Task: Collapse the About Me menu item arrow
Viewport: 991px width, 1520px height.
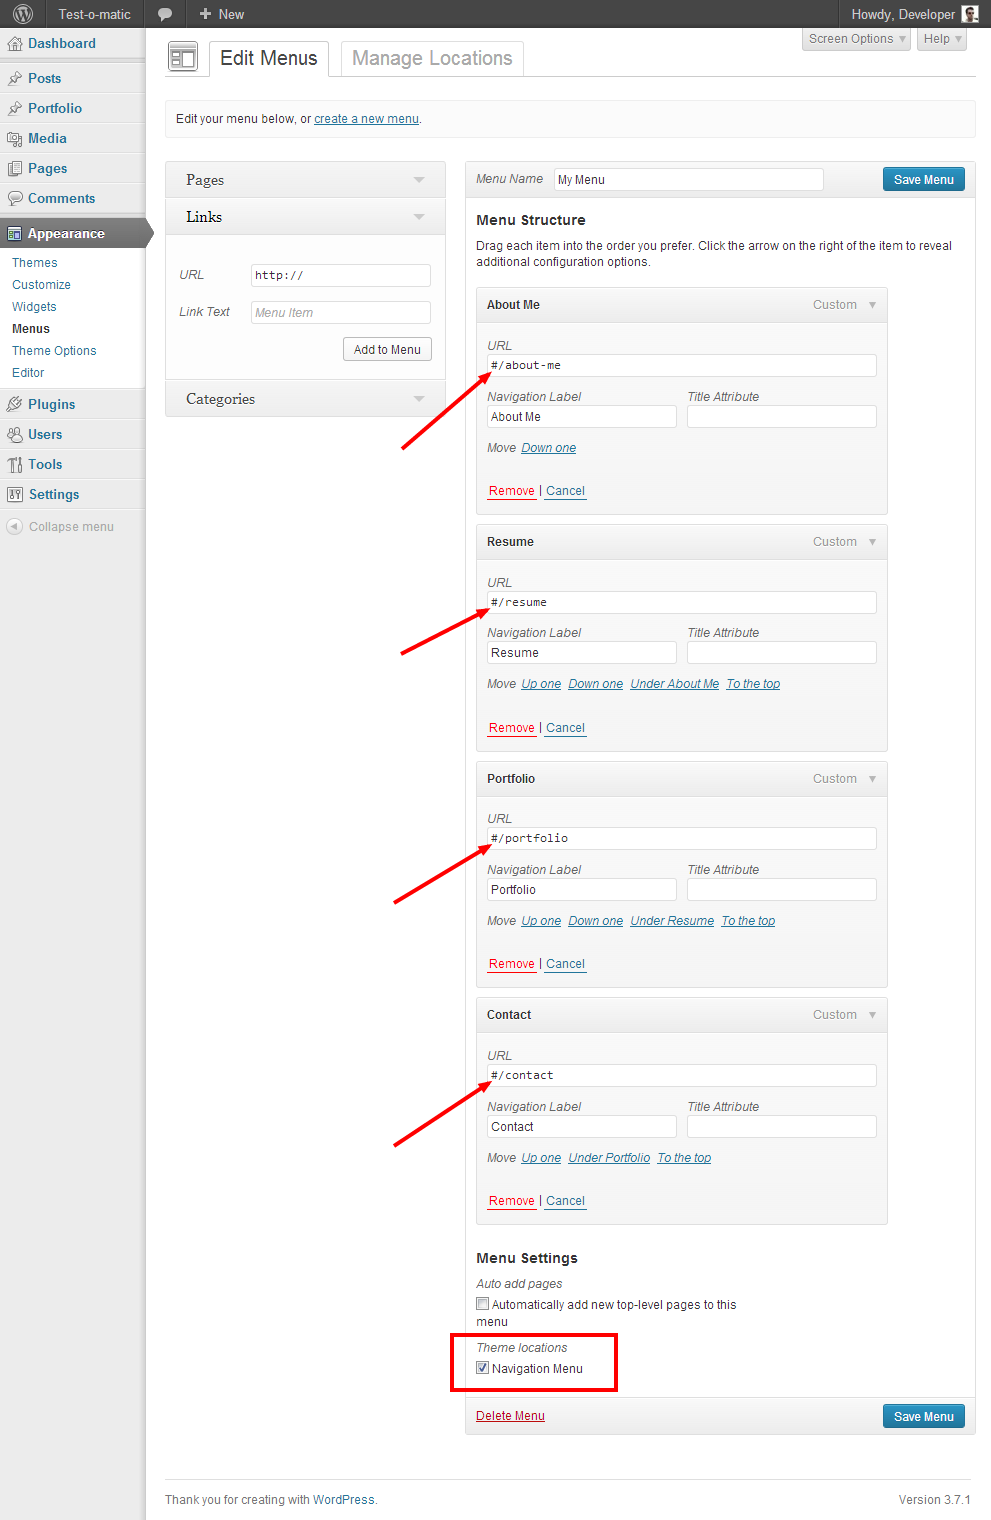Action: pyautogui.click(x=872, y=305)
